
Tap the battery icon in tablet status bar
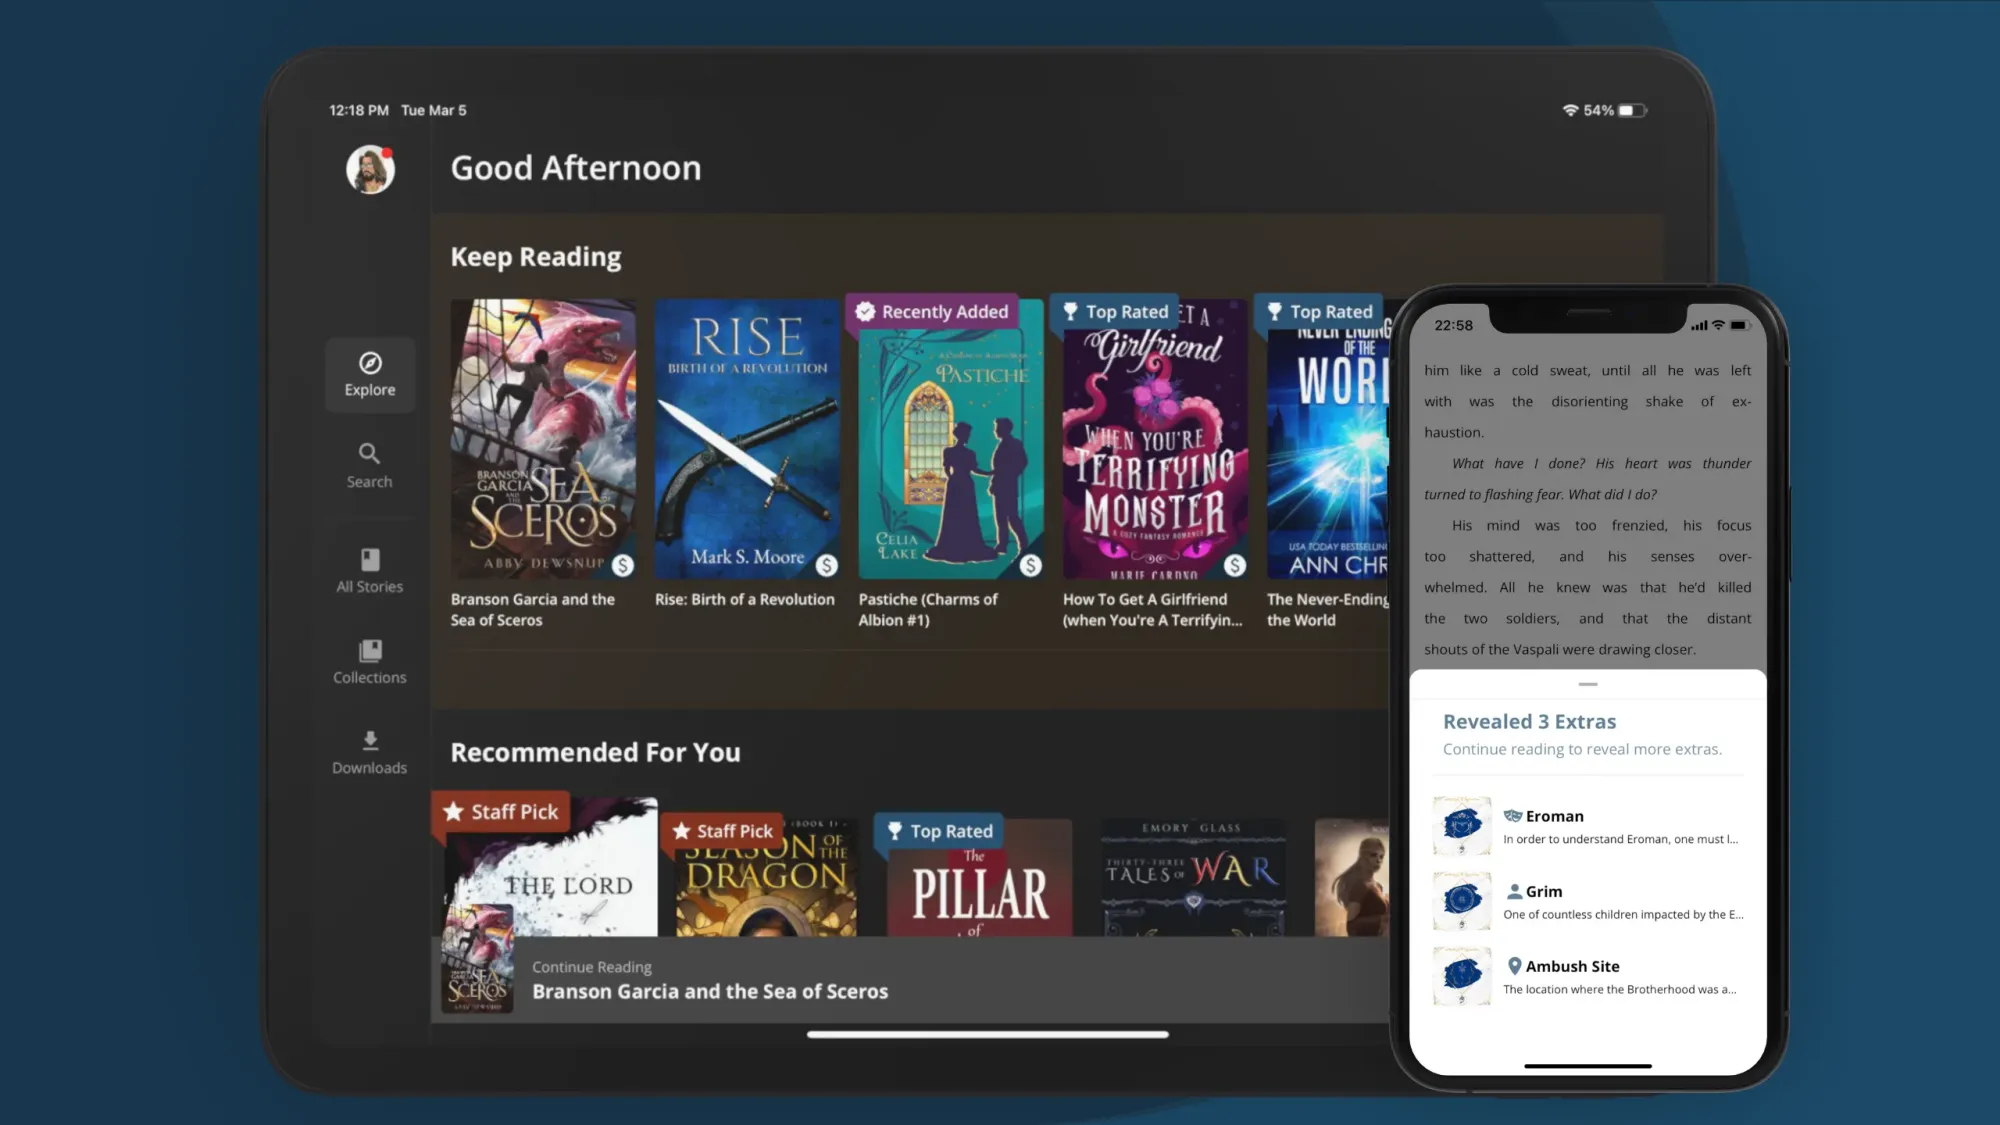click(1632, 110)
